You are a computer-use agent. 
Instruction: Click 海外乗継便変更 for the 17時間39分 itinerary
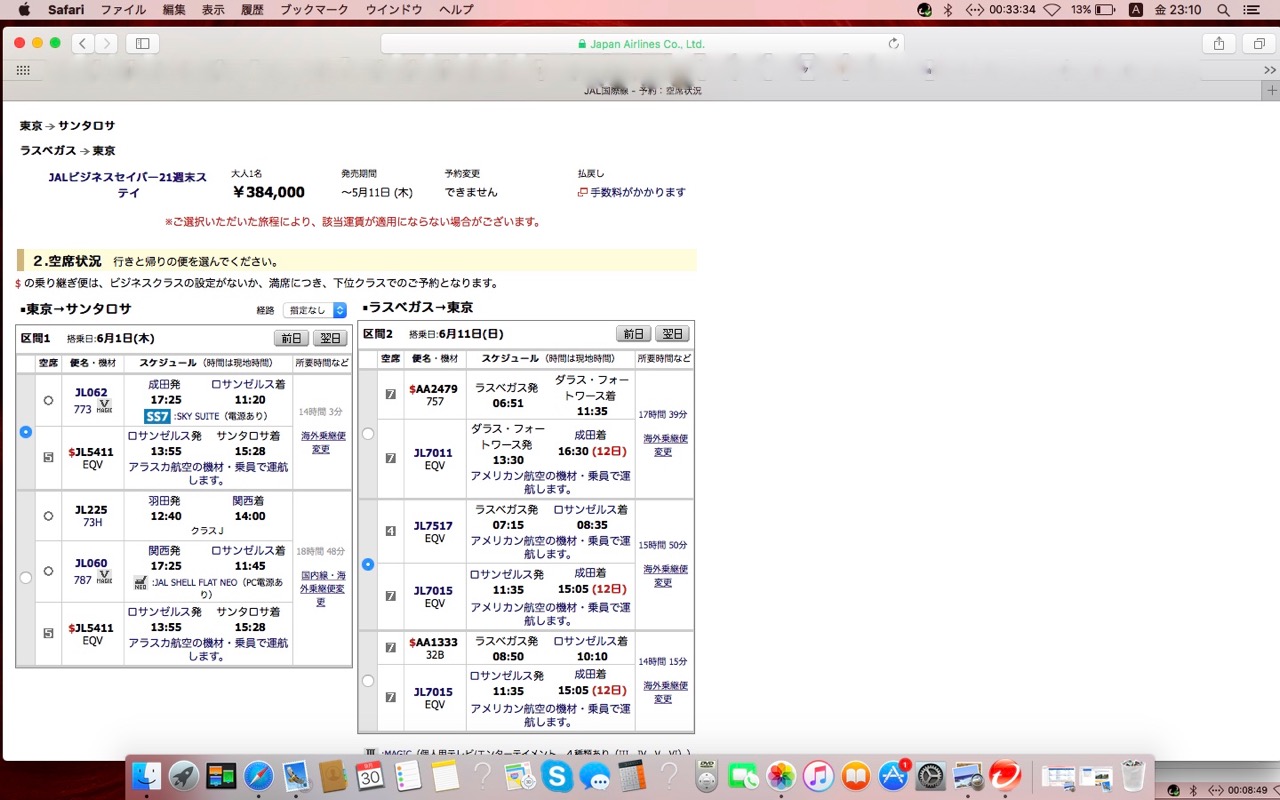tap(664, 445)
